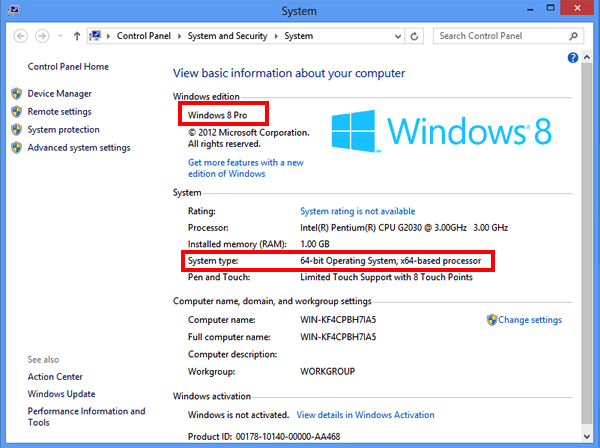Click the search magnifier icon
The image size is (600, 448).
pyautogui.click(x=573, y=36)
